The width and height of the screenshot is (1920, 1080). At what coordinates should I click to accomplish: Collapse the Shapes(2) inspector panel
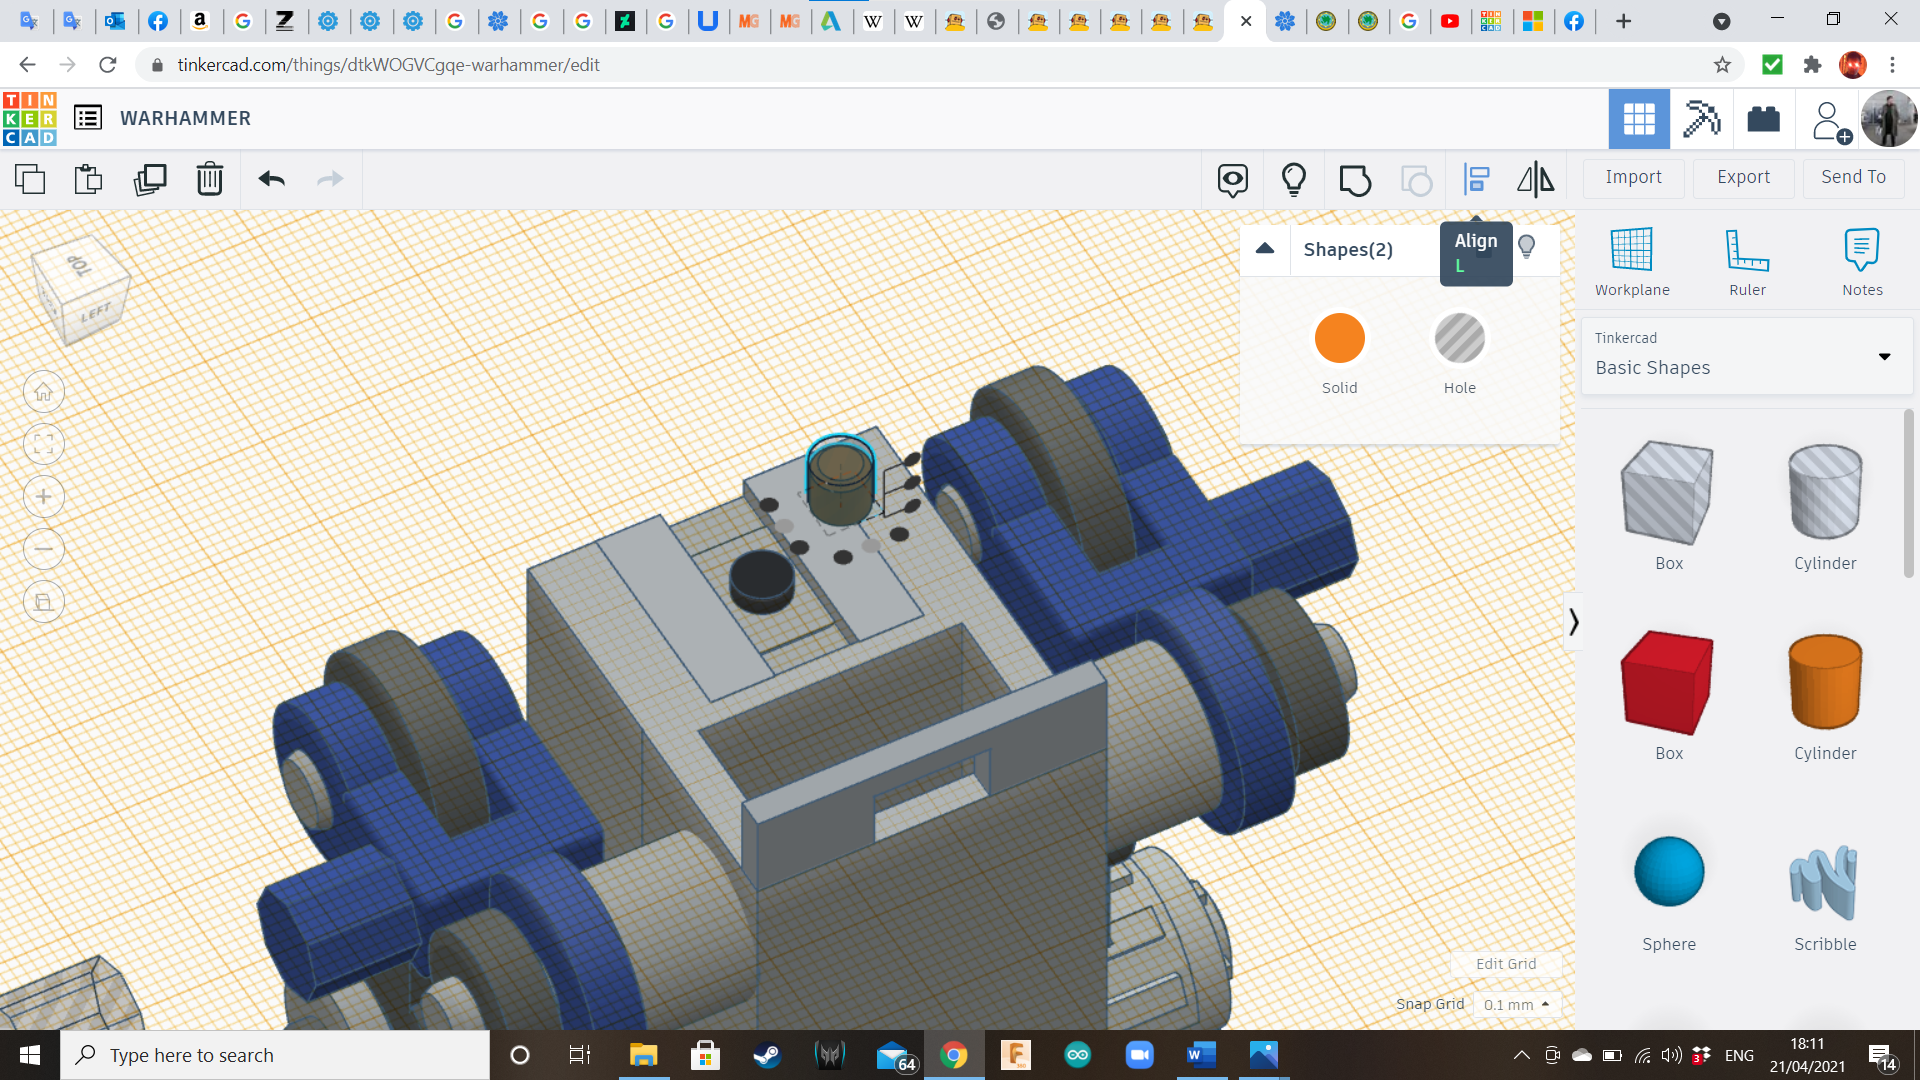(1265, 249)
